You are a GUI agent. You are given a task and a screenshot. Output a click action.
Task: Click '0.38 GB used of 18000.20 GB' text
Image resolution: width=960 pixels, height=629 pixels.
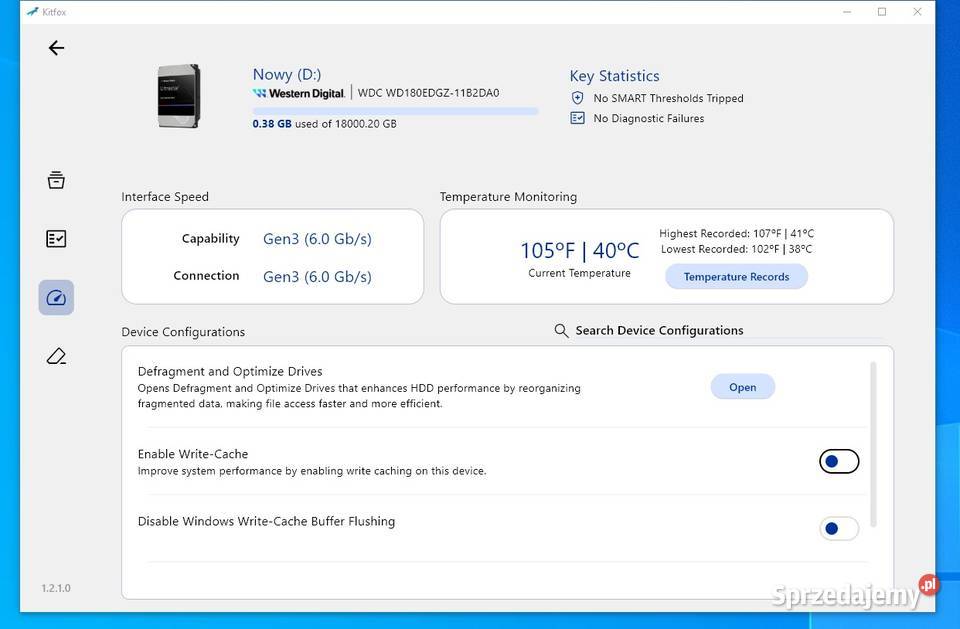[x=324, y=124]
